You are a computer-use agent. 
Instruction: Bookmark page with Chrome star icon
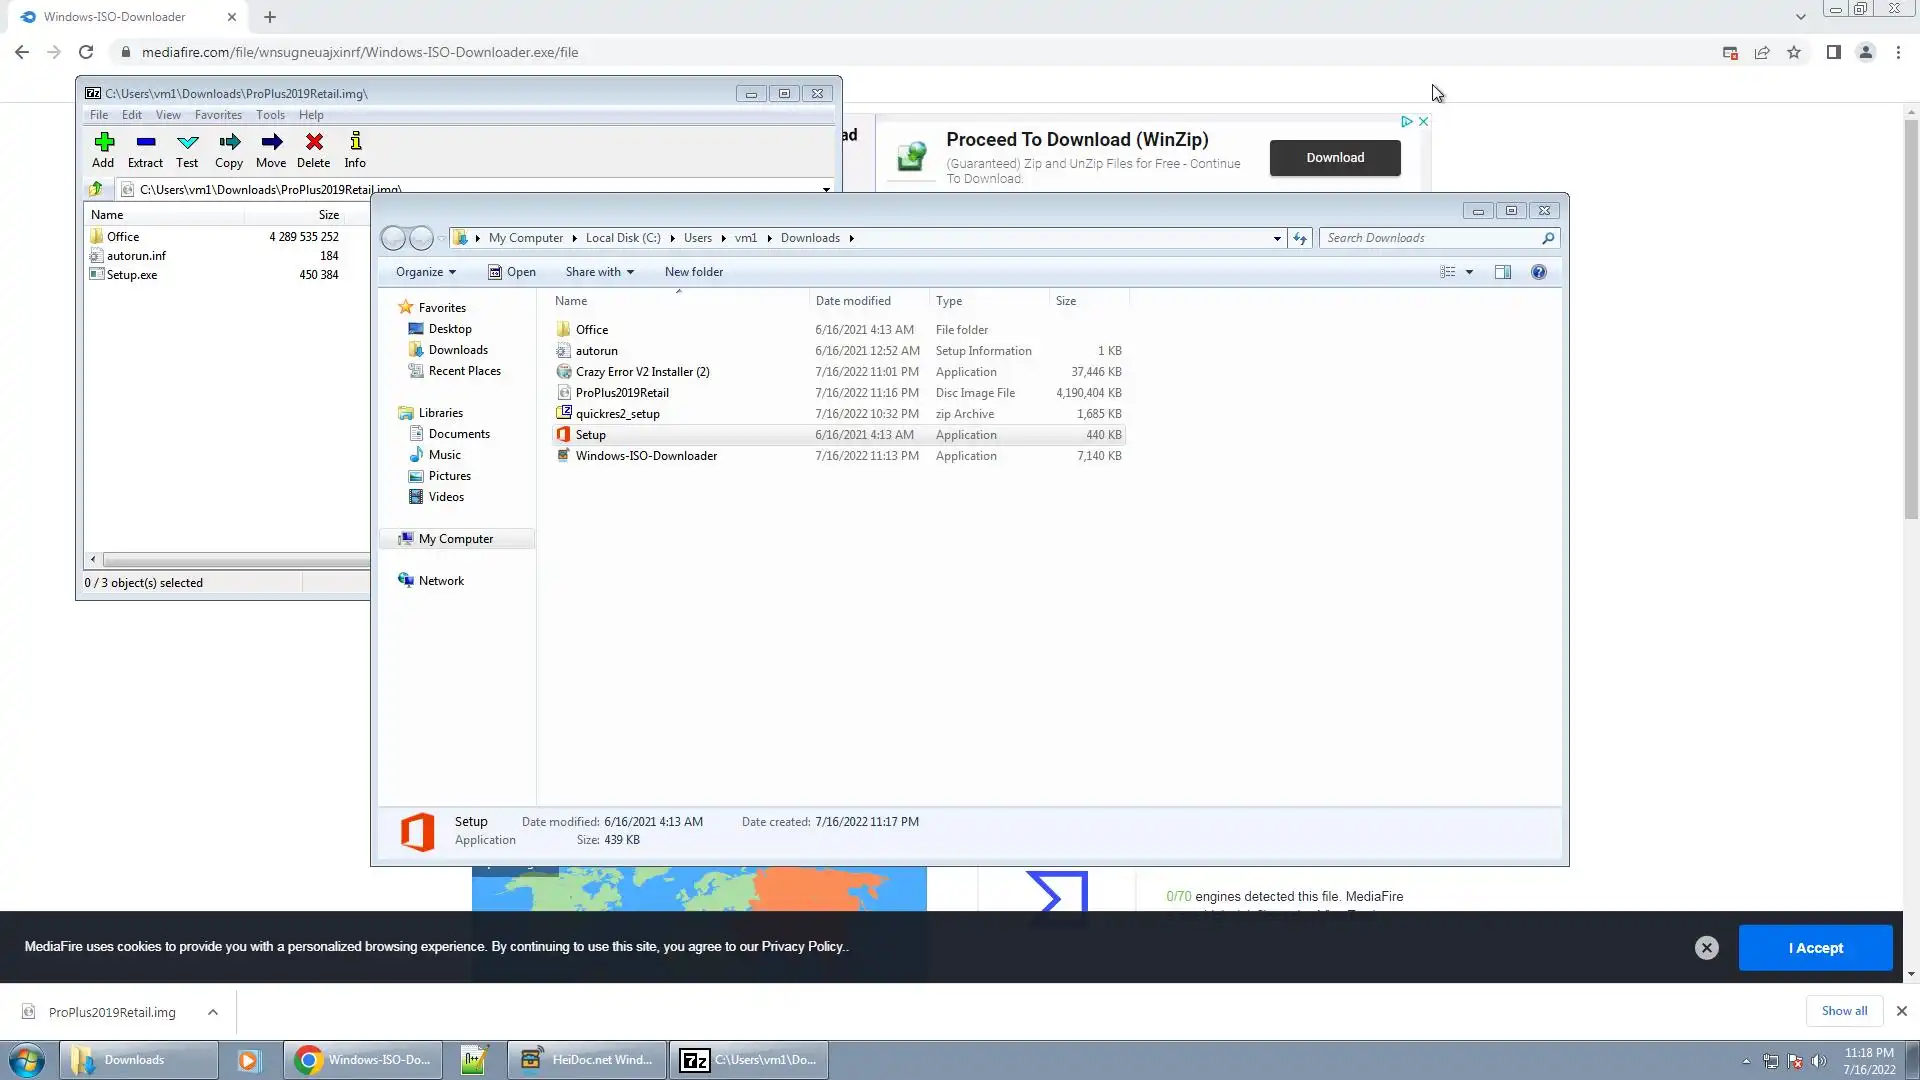coord(1794,52)
